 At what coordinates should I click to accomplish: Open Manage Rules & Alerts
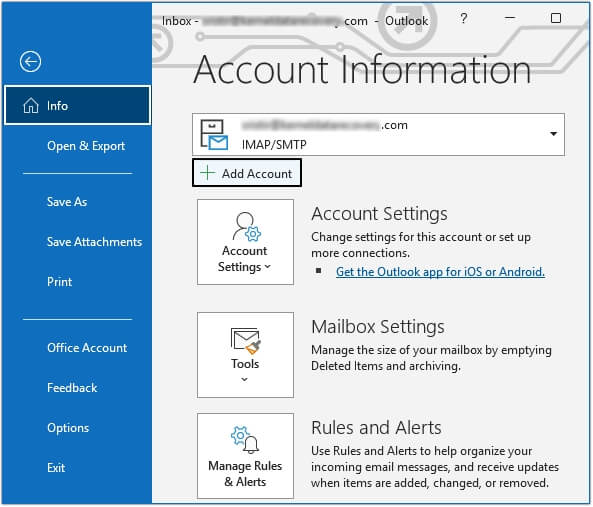pyautogui.click(x=245, y=456)
